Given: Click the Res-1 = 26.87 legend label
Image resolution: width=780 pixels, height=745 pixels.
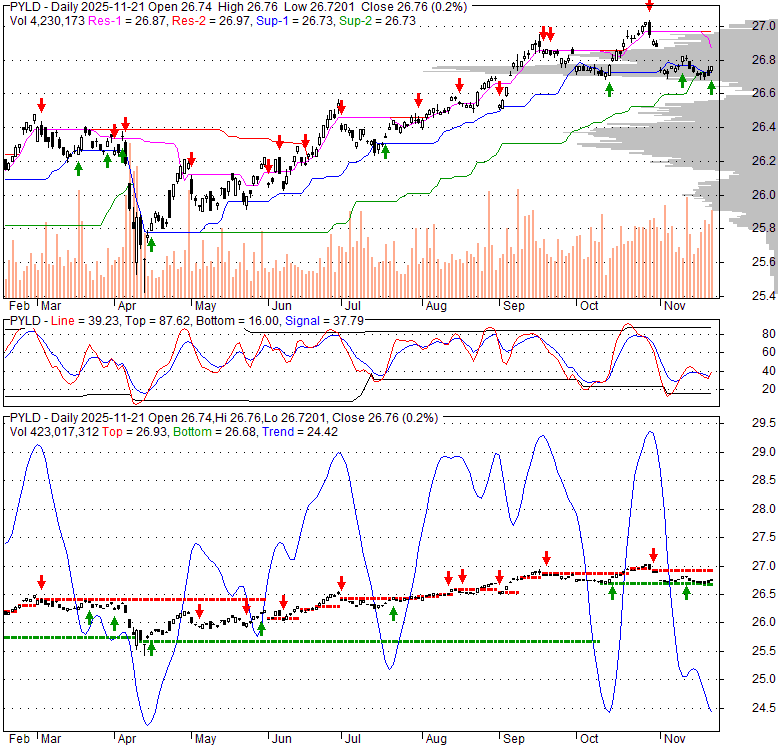Looking at the screenshot, I should coord(127,21).
